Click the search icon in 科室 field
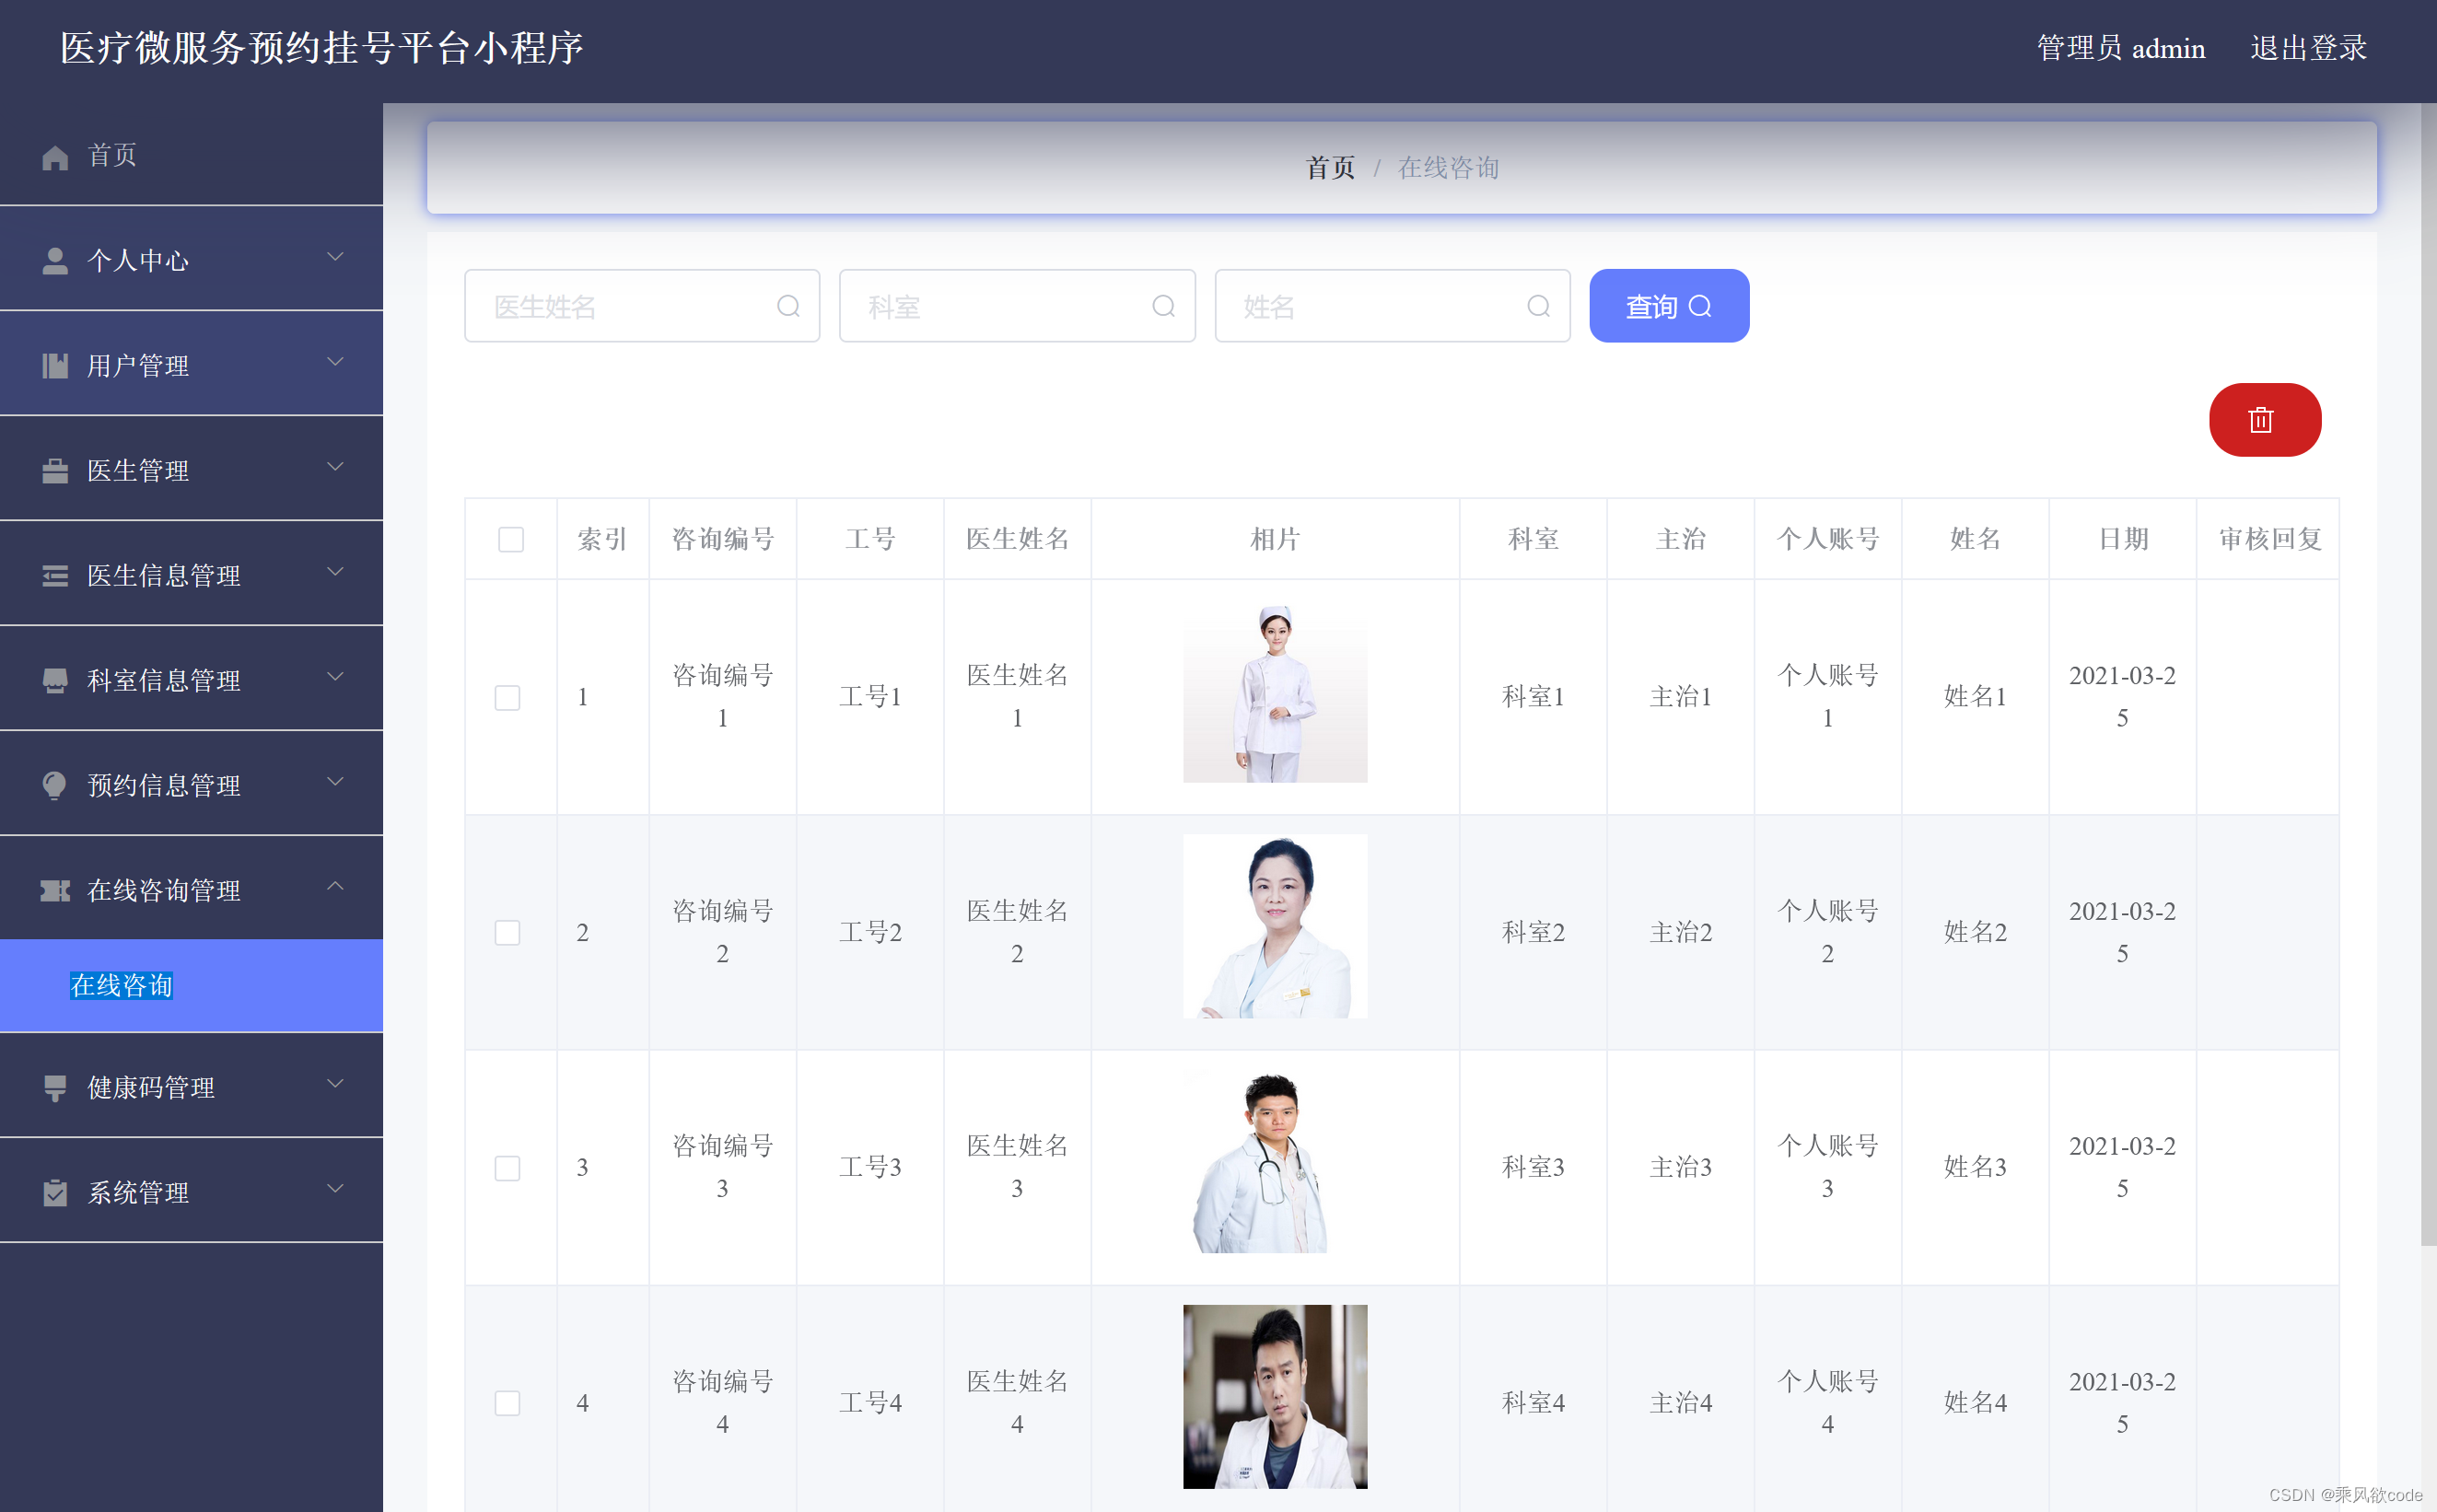The height and width of the screenshot is (1512, 2437). (1163, 306)
